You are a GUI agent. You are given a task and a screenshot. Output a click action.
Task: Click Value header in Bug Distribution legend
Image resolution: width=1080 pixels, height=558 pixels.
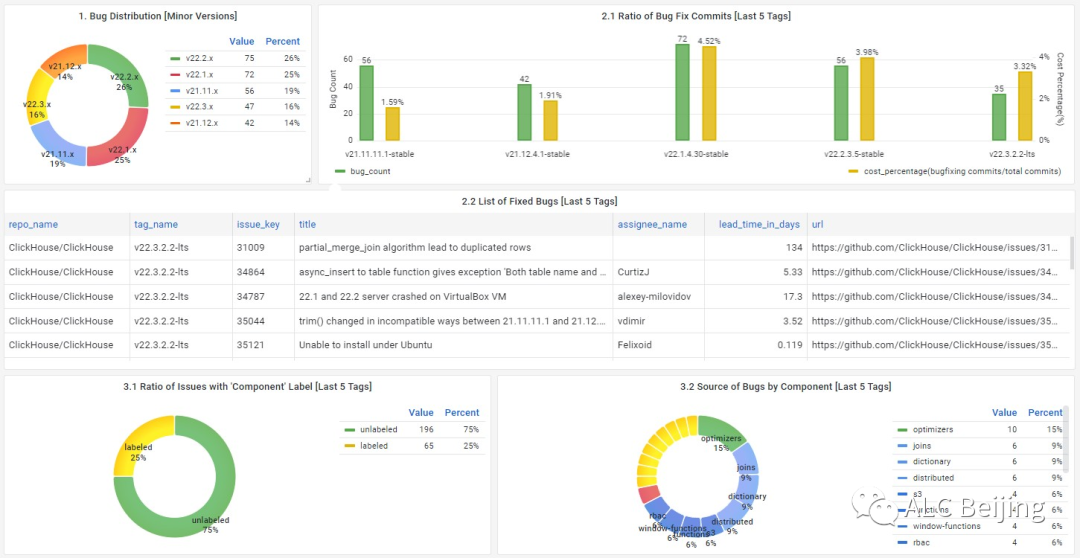242,41
